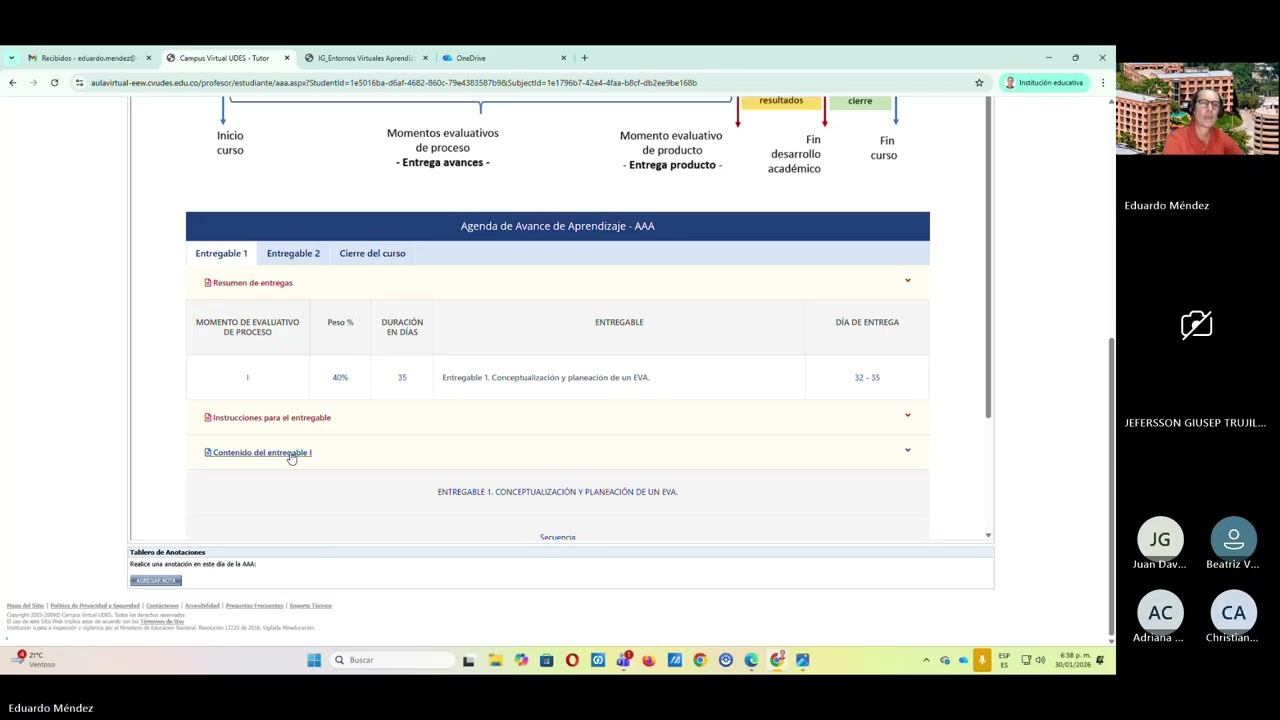Go back with the browser back arrow
Screen dimensions: 1280x720
[13, 83]
